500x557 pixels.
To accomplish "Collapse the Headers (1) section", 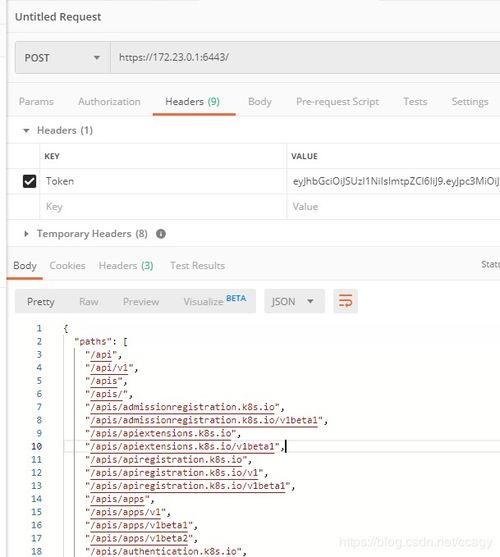I will (x=26, y=130).
